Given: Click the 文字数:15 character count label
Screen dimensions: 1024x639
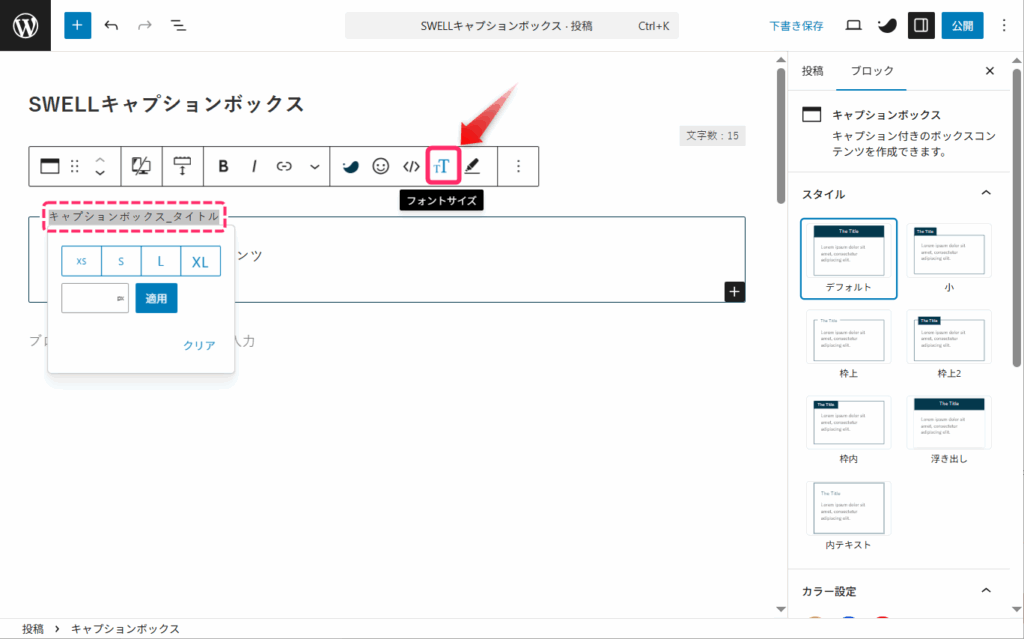Looking at the screenshot, I should [712, 135].
